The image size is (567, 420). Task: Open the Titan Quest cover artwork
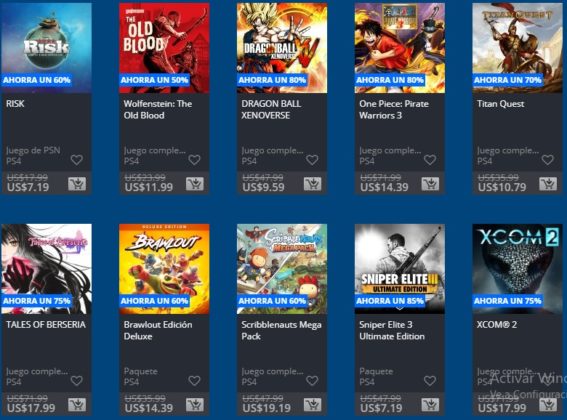pyautogui.click(x=517, y=48)
